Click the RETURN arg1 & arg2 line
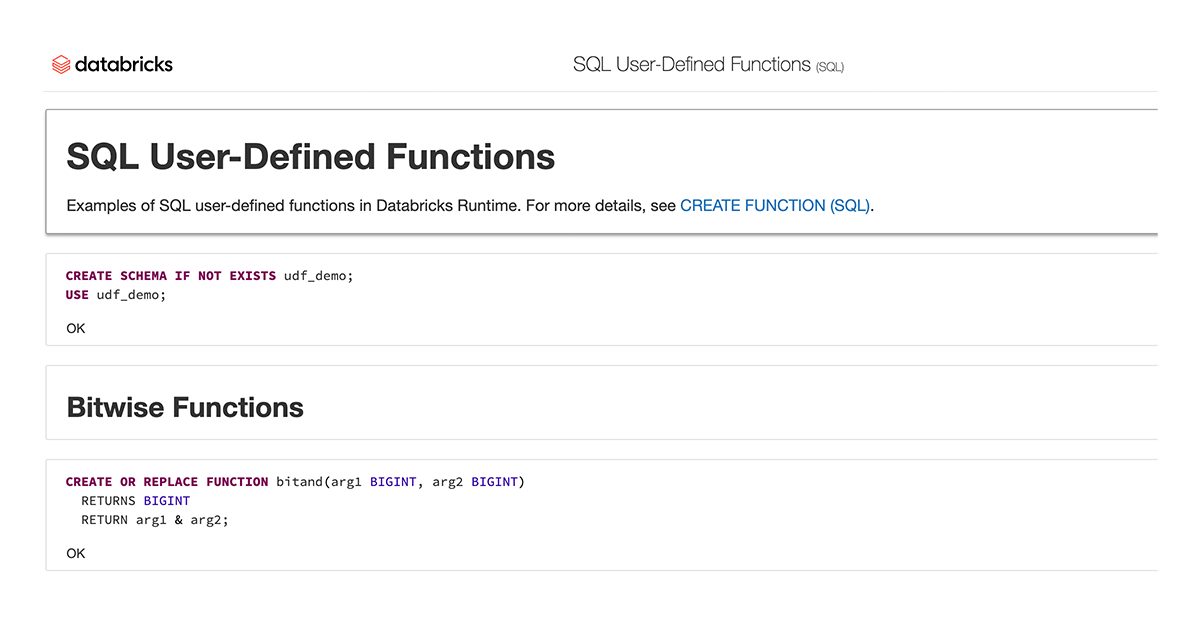The width and height of the screenshot is (1200, 630). click(155, 520)
